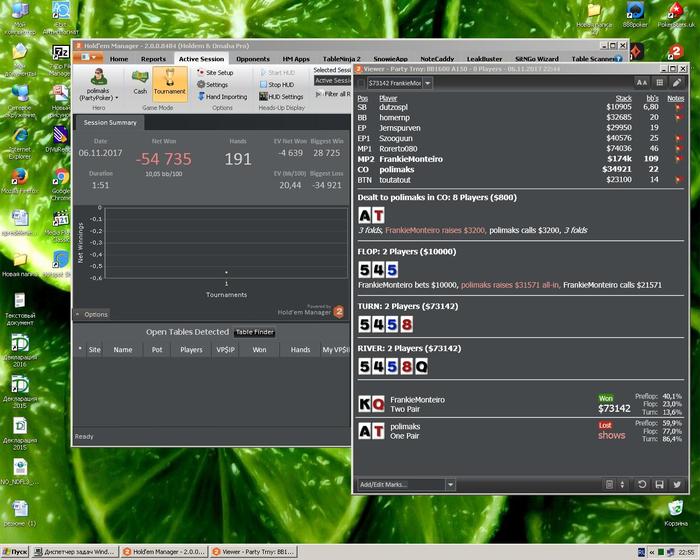Open the hero selector polimaks (PartyPoker)
The height and width of the screenshot is (560, 700).
coord(98,84)
